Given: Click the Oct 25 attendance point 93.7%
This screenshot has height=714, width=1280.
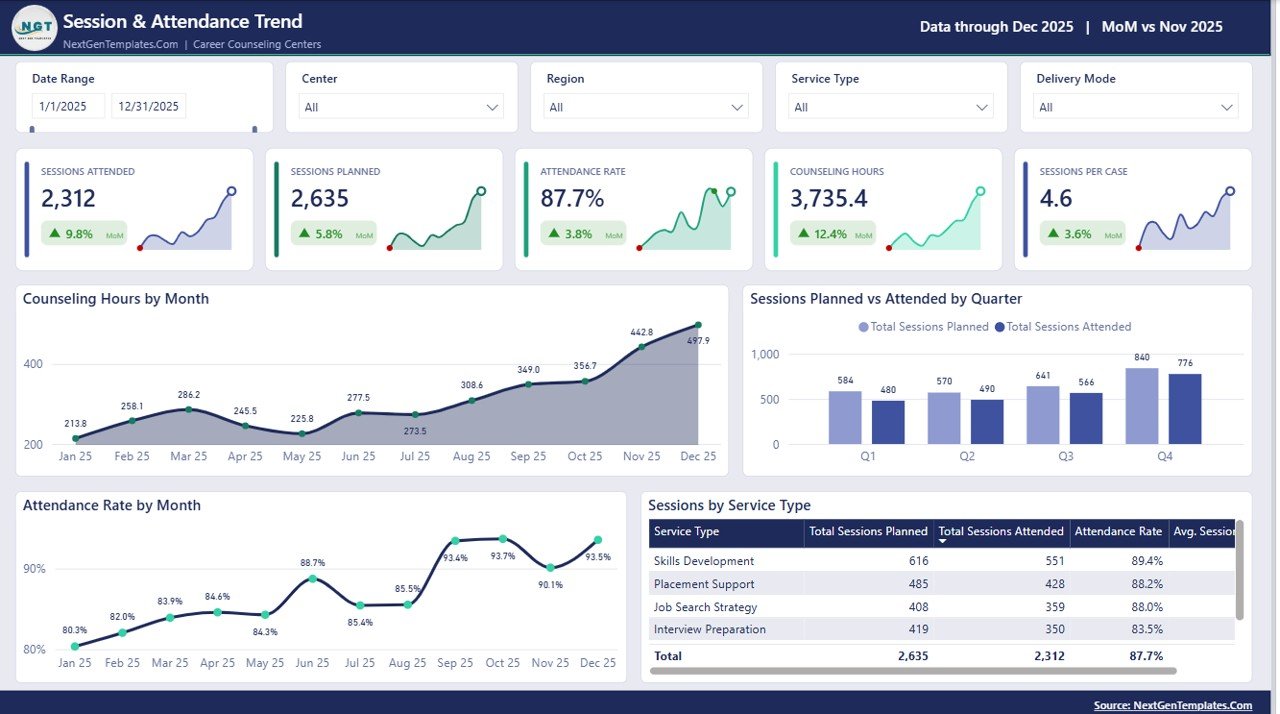Looking at the screenshot, I should (503, 539).
